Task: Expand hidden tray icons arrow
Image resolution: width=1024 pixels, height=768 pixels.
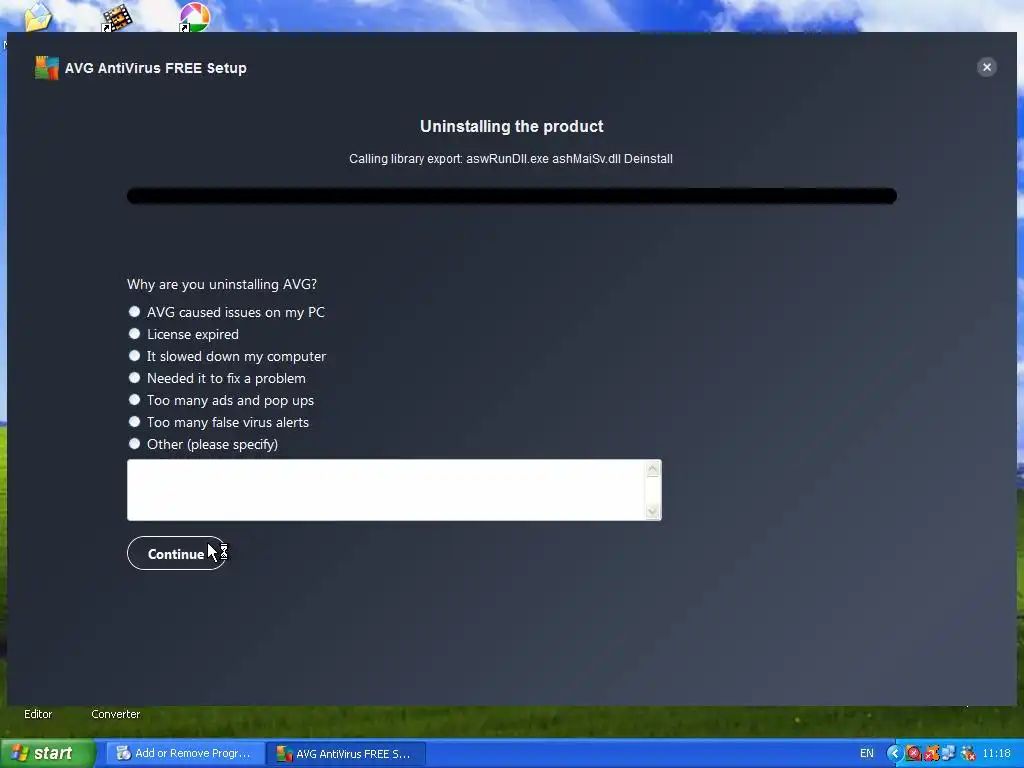Action: pyautogui.click(x=895, y=753)
